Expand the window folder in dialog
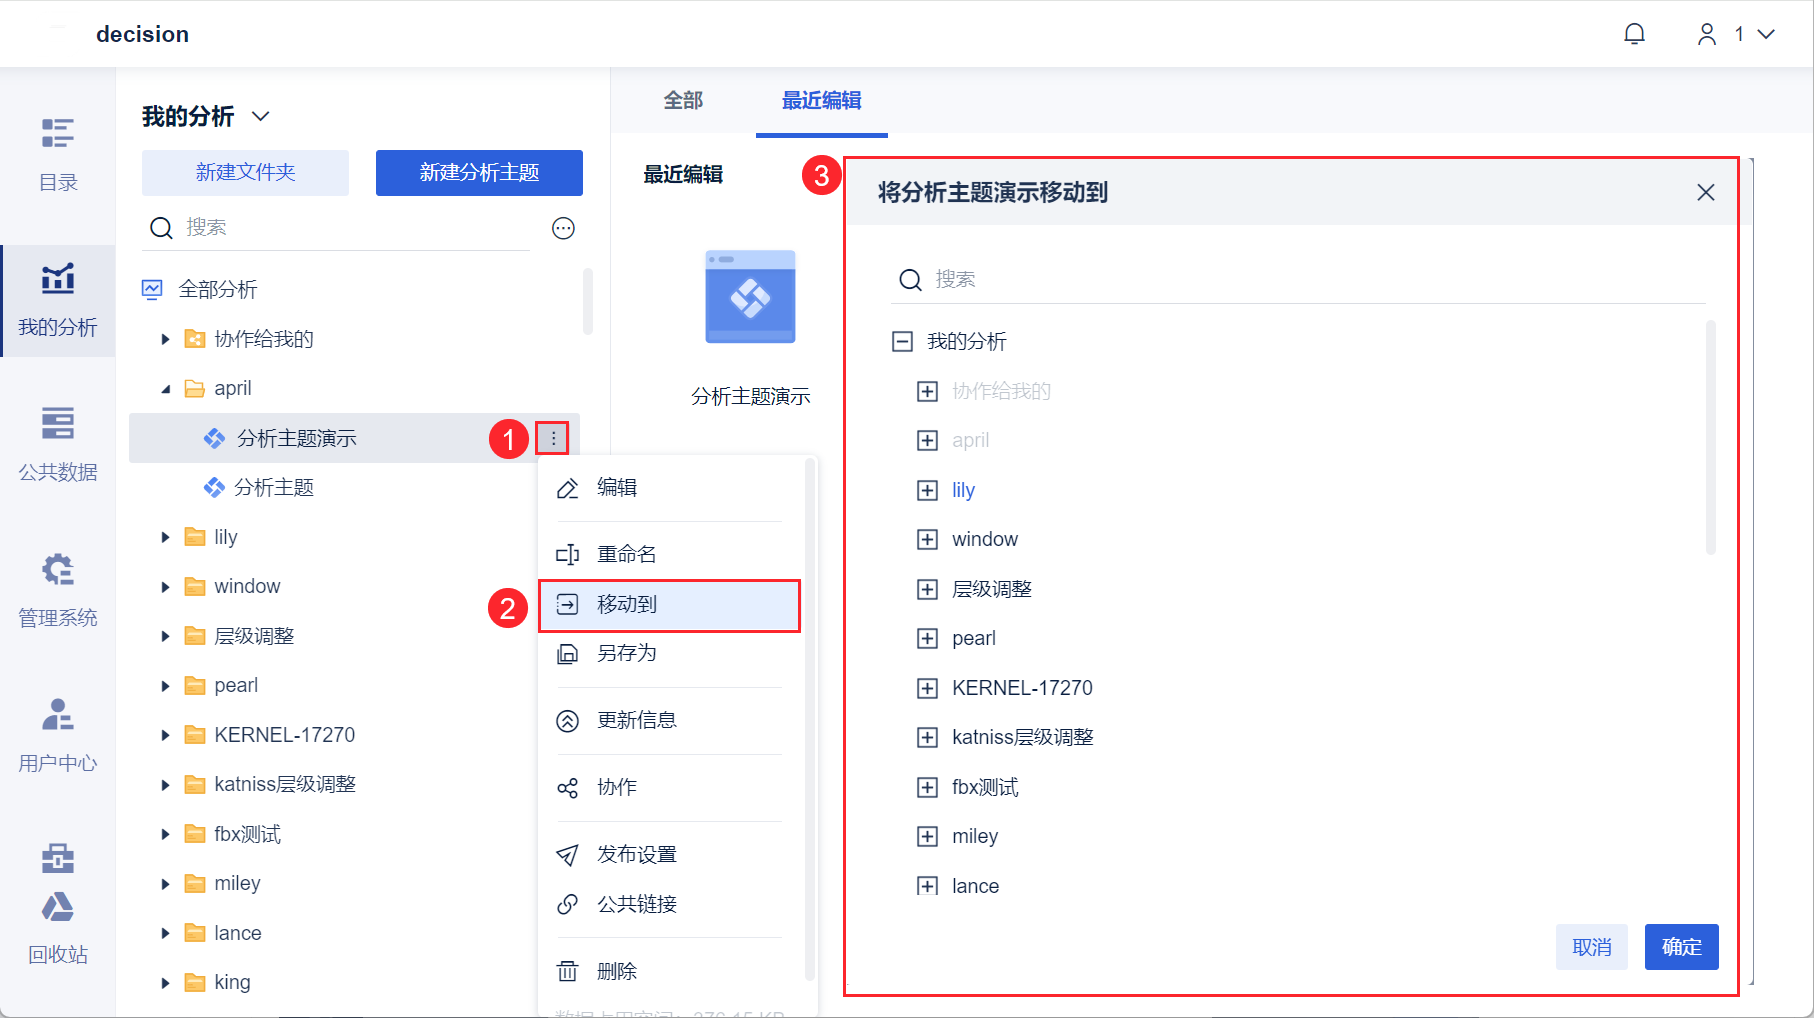This screenshot has width=1814, height=1018. click(927, 539)
